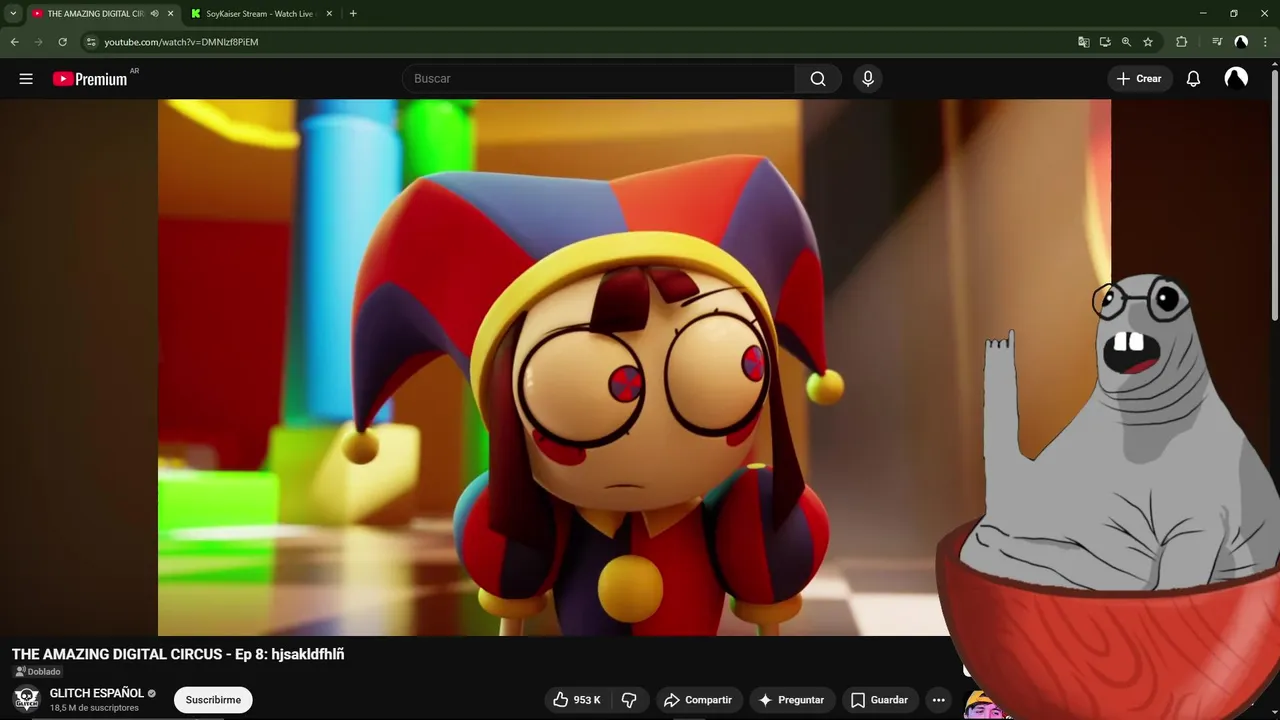Click the address bar URL
1280x720 pixels.
(181, 42)
